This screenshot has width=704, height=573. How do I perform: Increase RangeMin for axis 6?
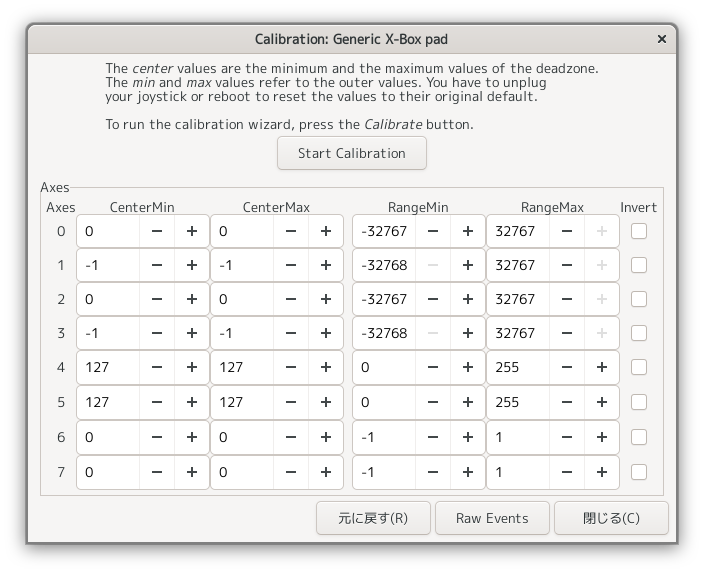click(x=467, y=437)
